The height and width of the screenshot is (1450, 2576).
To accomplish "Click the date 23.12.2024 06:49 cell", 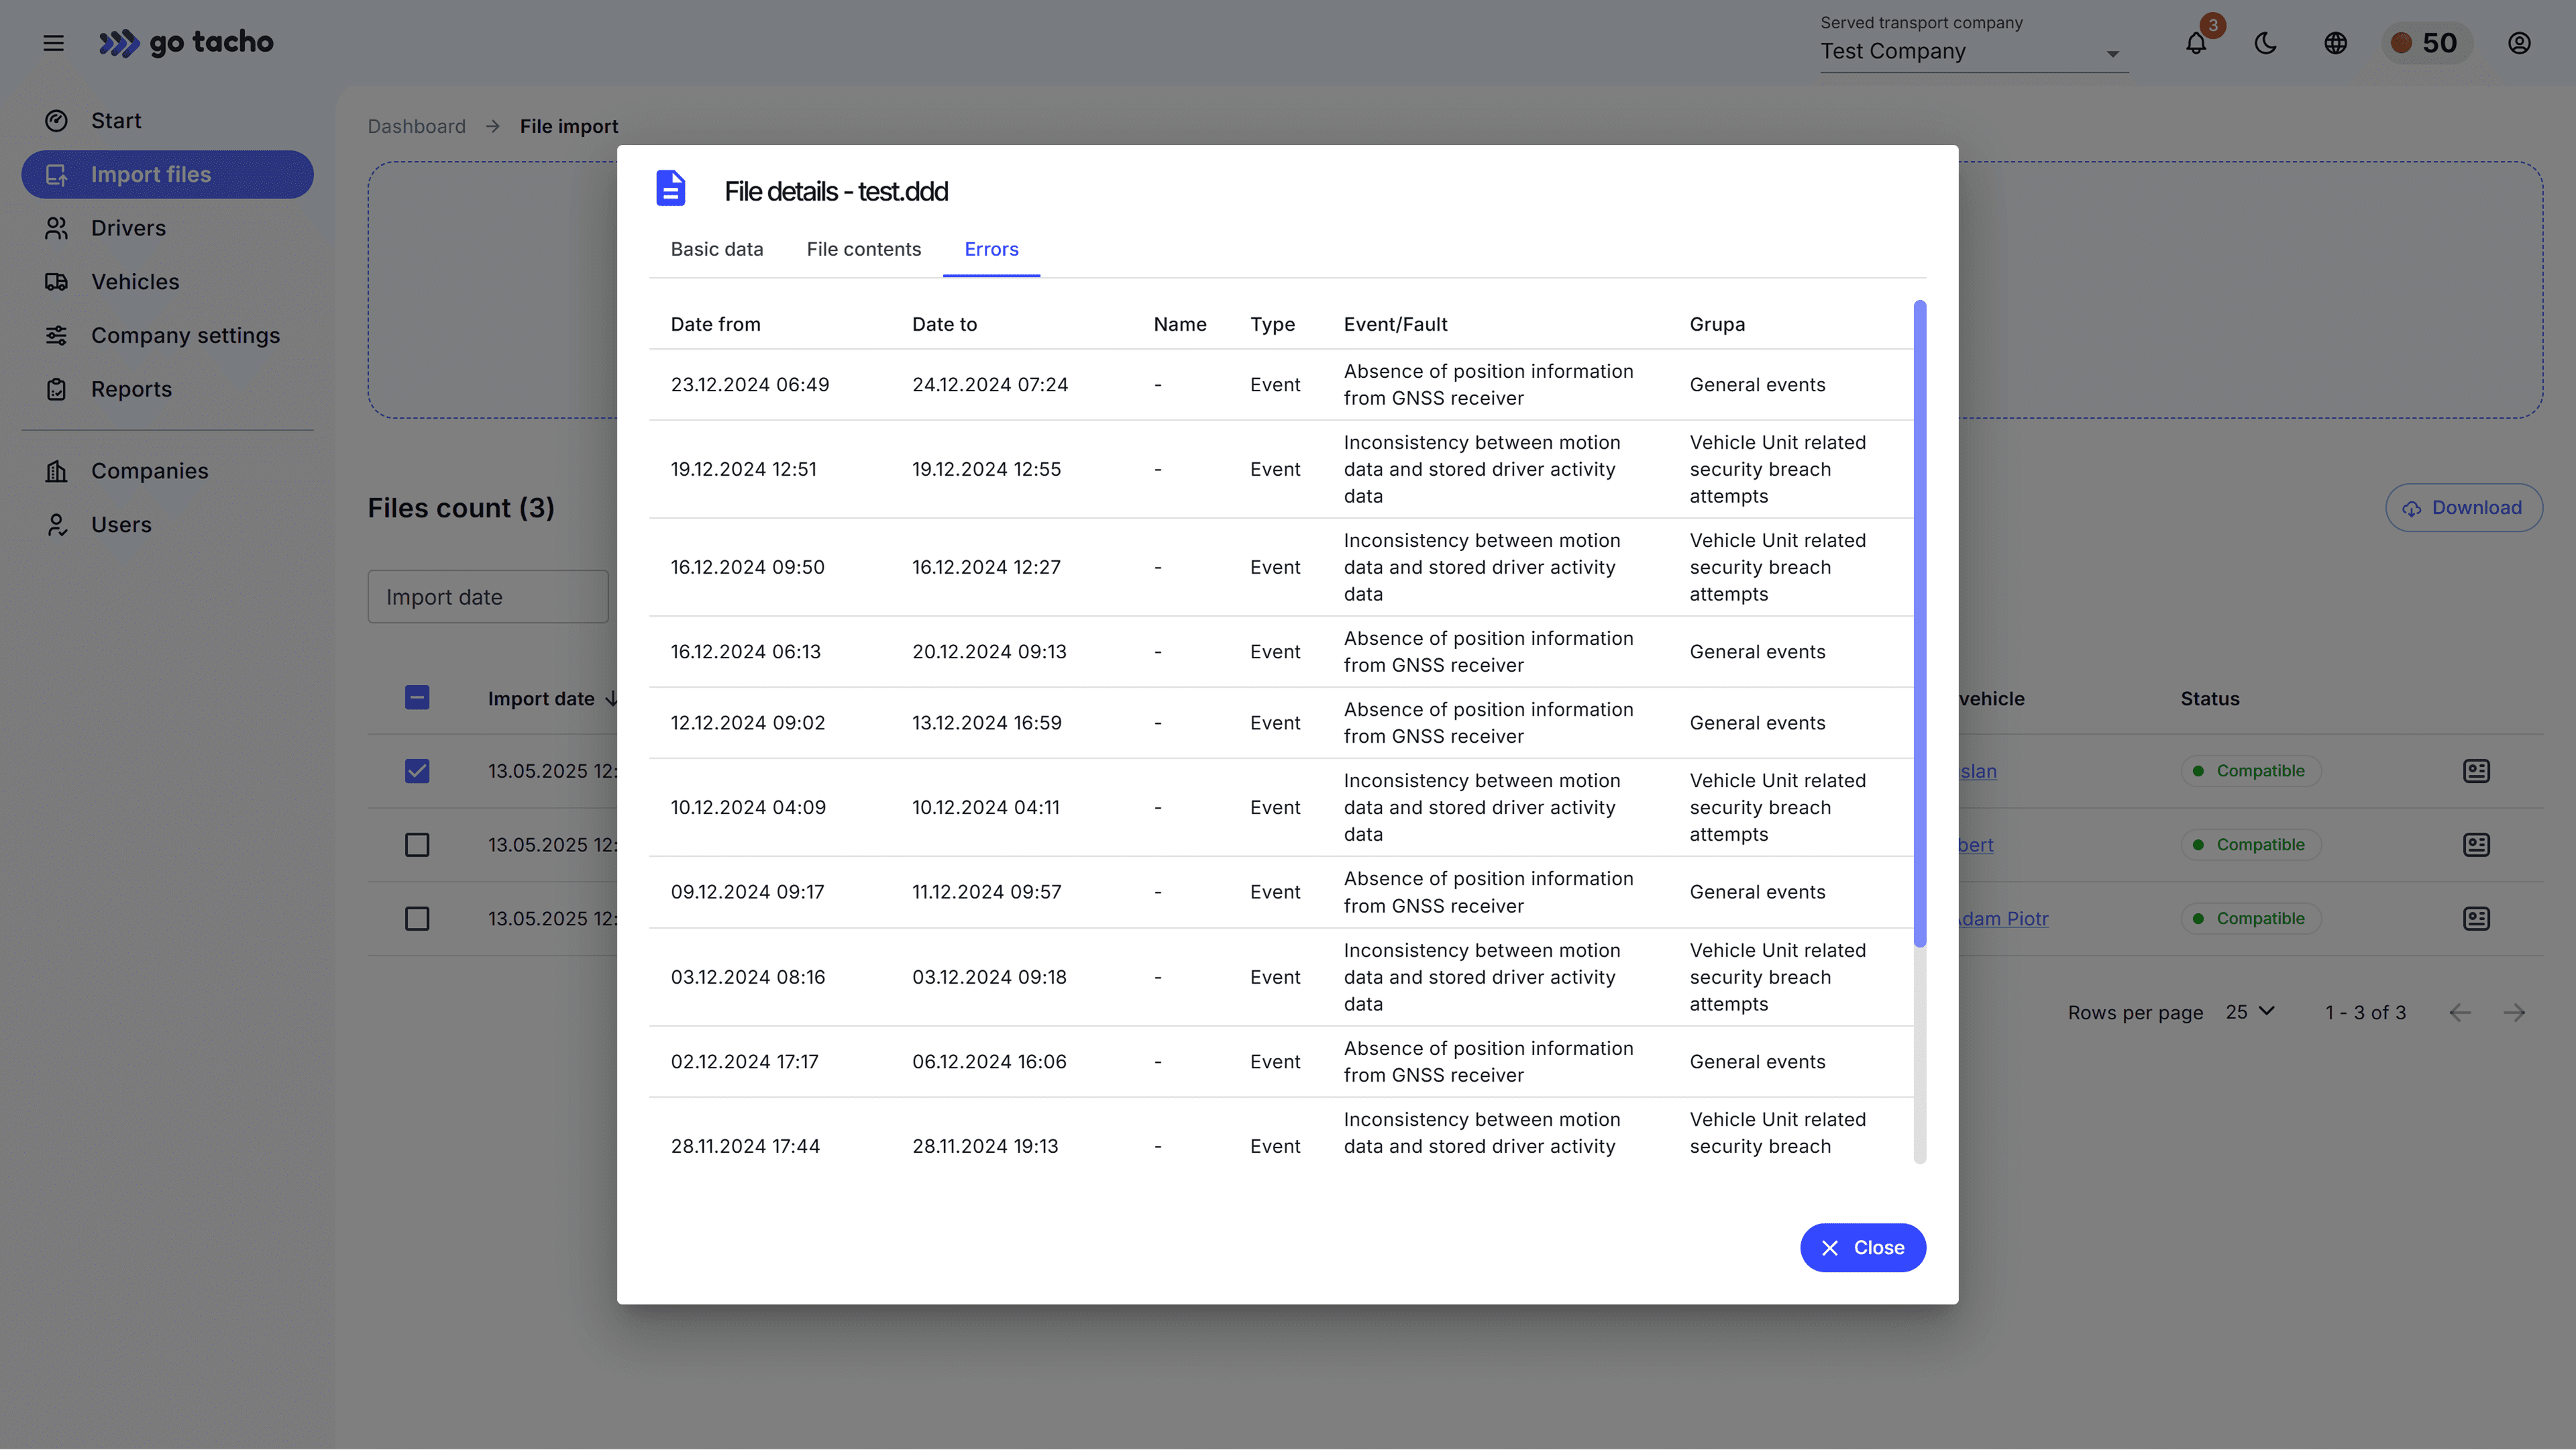I will [750, 385].
